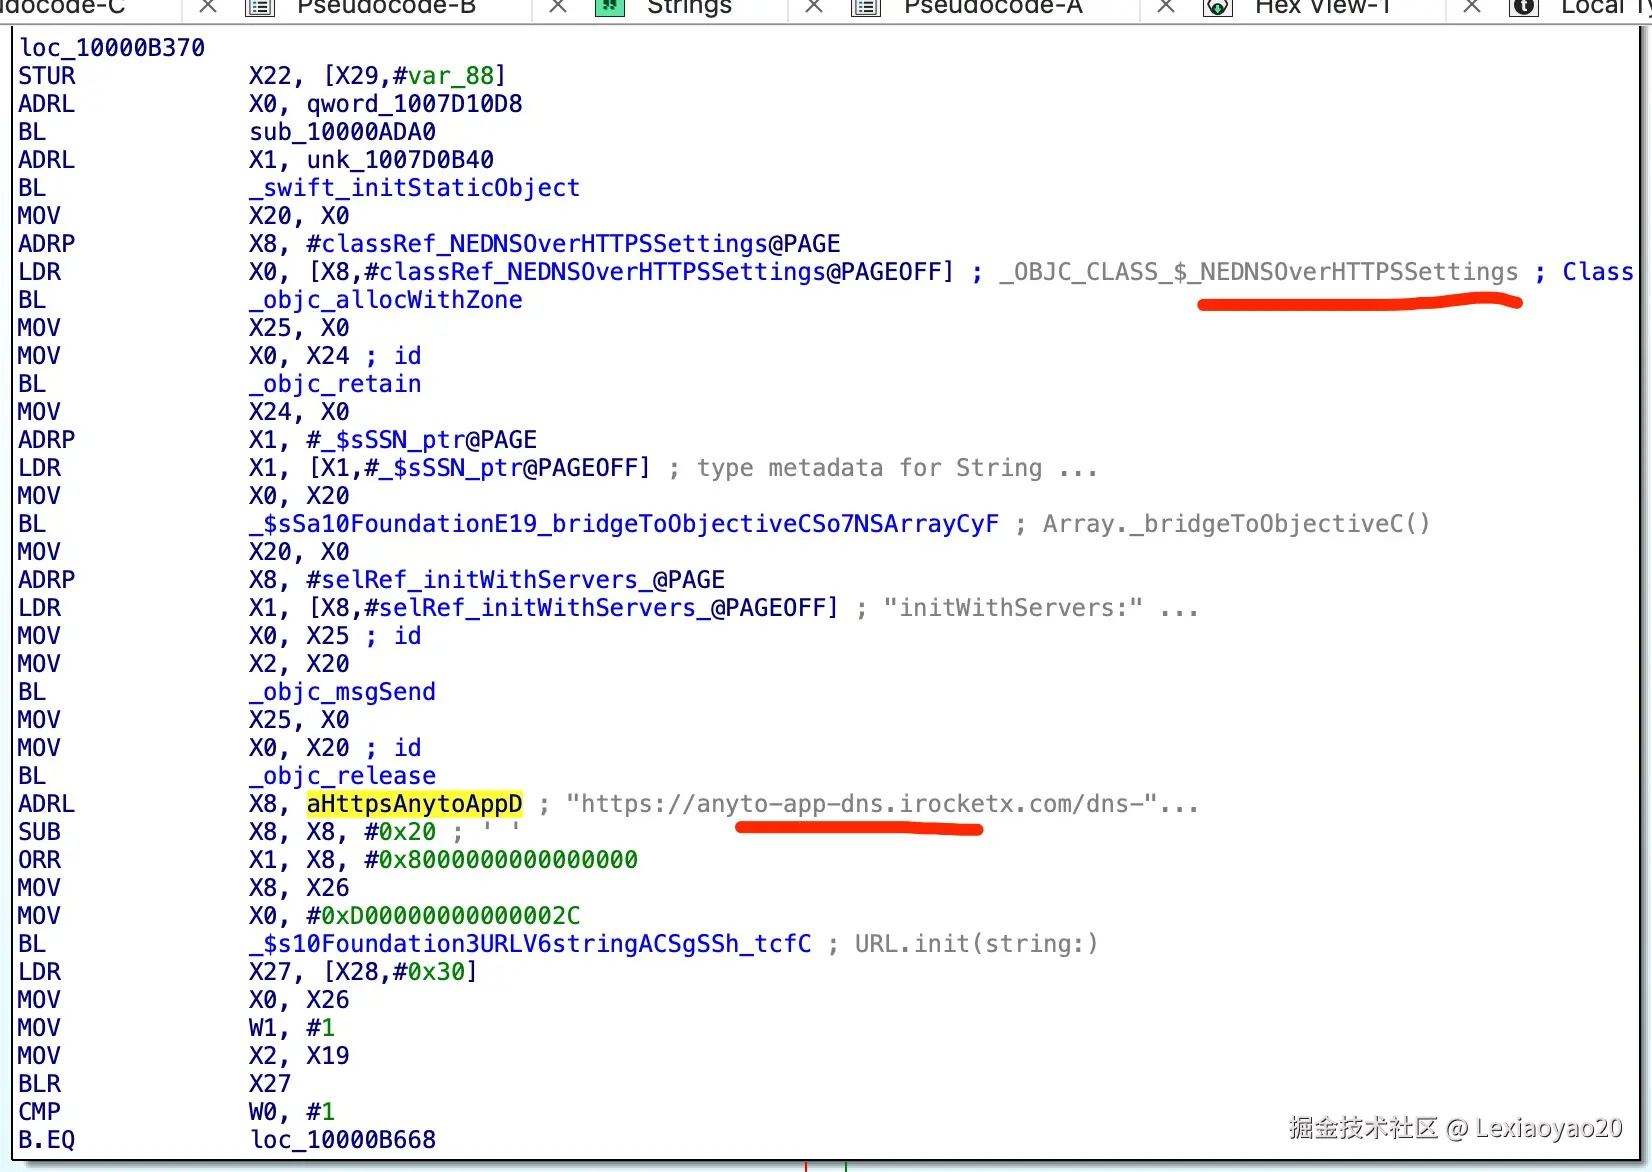Screen dimensions: 1652x1172
Task: Click the green Strings tab icon
Action: [x=610, y=8]
